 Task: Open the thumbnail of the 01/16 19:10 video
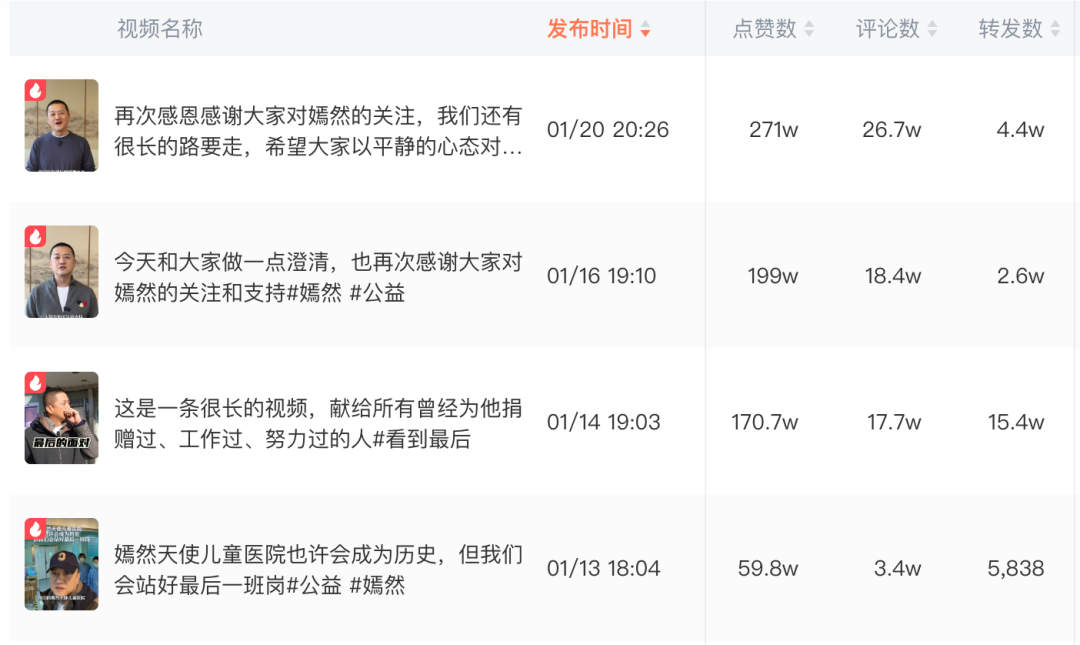click(x=62, y=272)
